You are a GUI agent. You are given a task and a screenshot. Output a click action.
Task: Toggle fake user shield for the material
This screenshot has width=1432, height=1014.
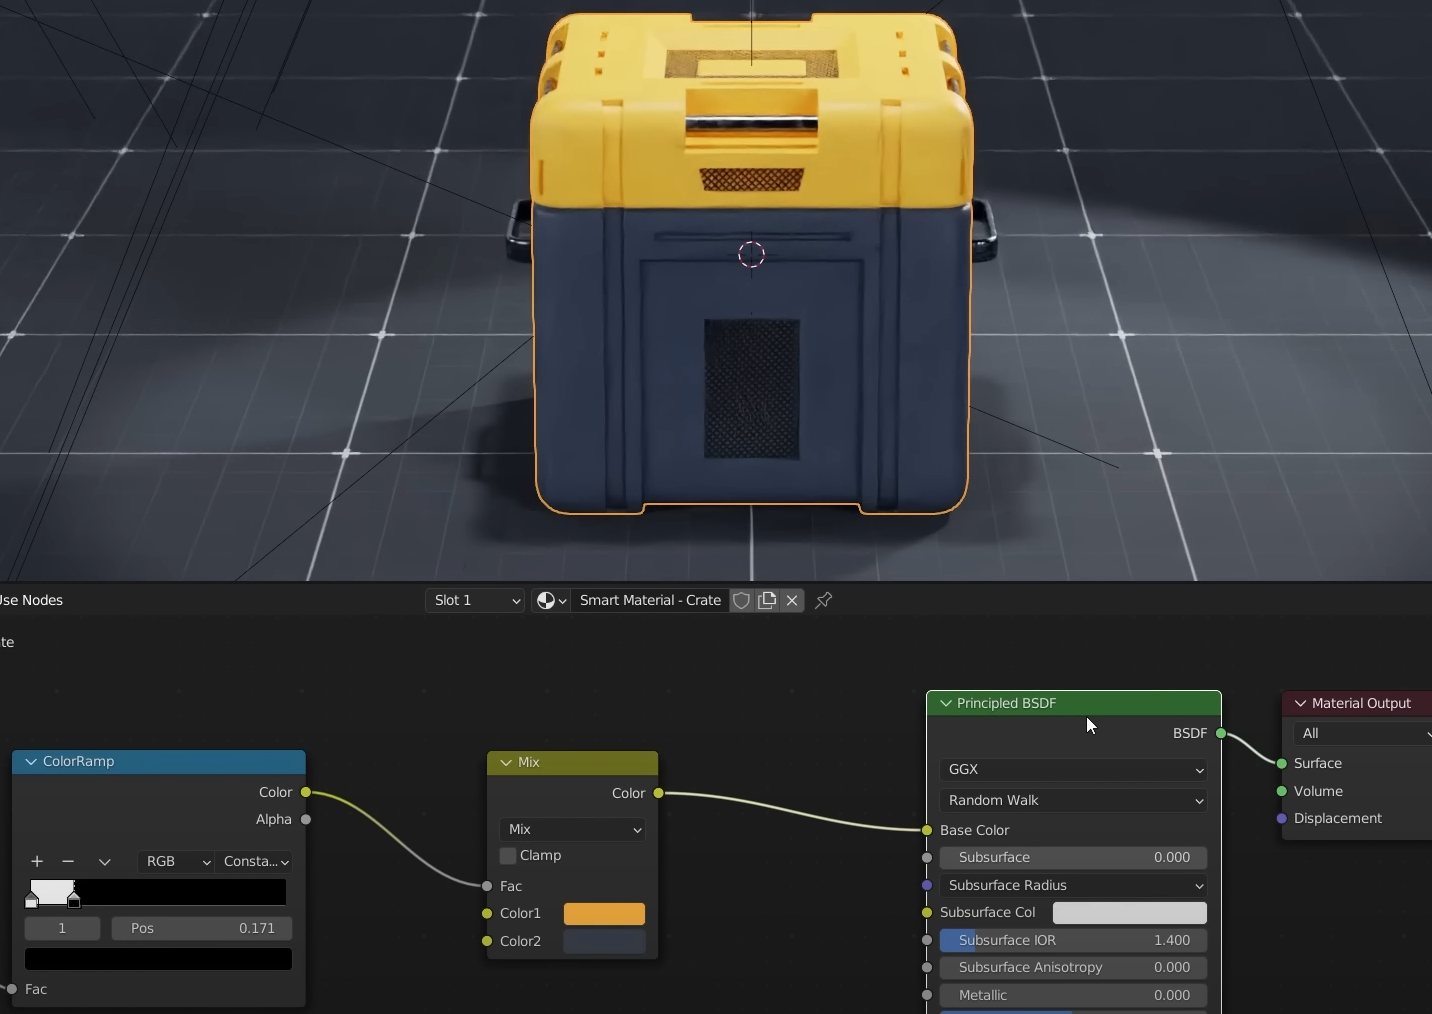[x=741, y=600]
